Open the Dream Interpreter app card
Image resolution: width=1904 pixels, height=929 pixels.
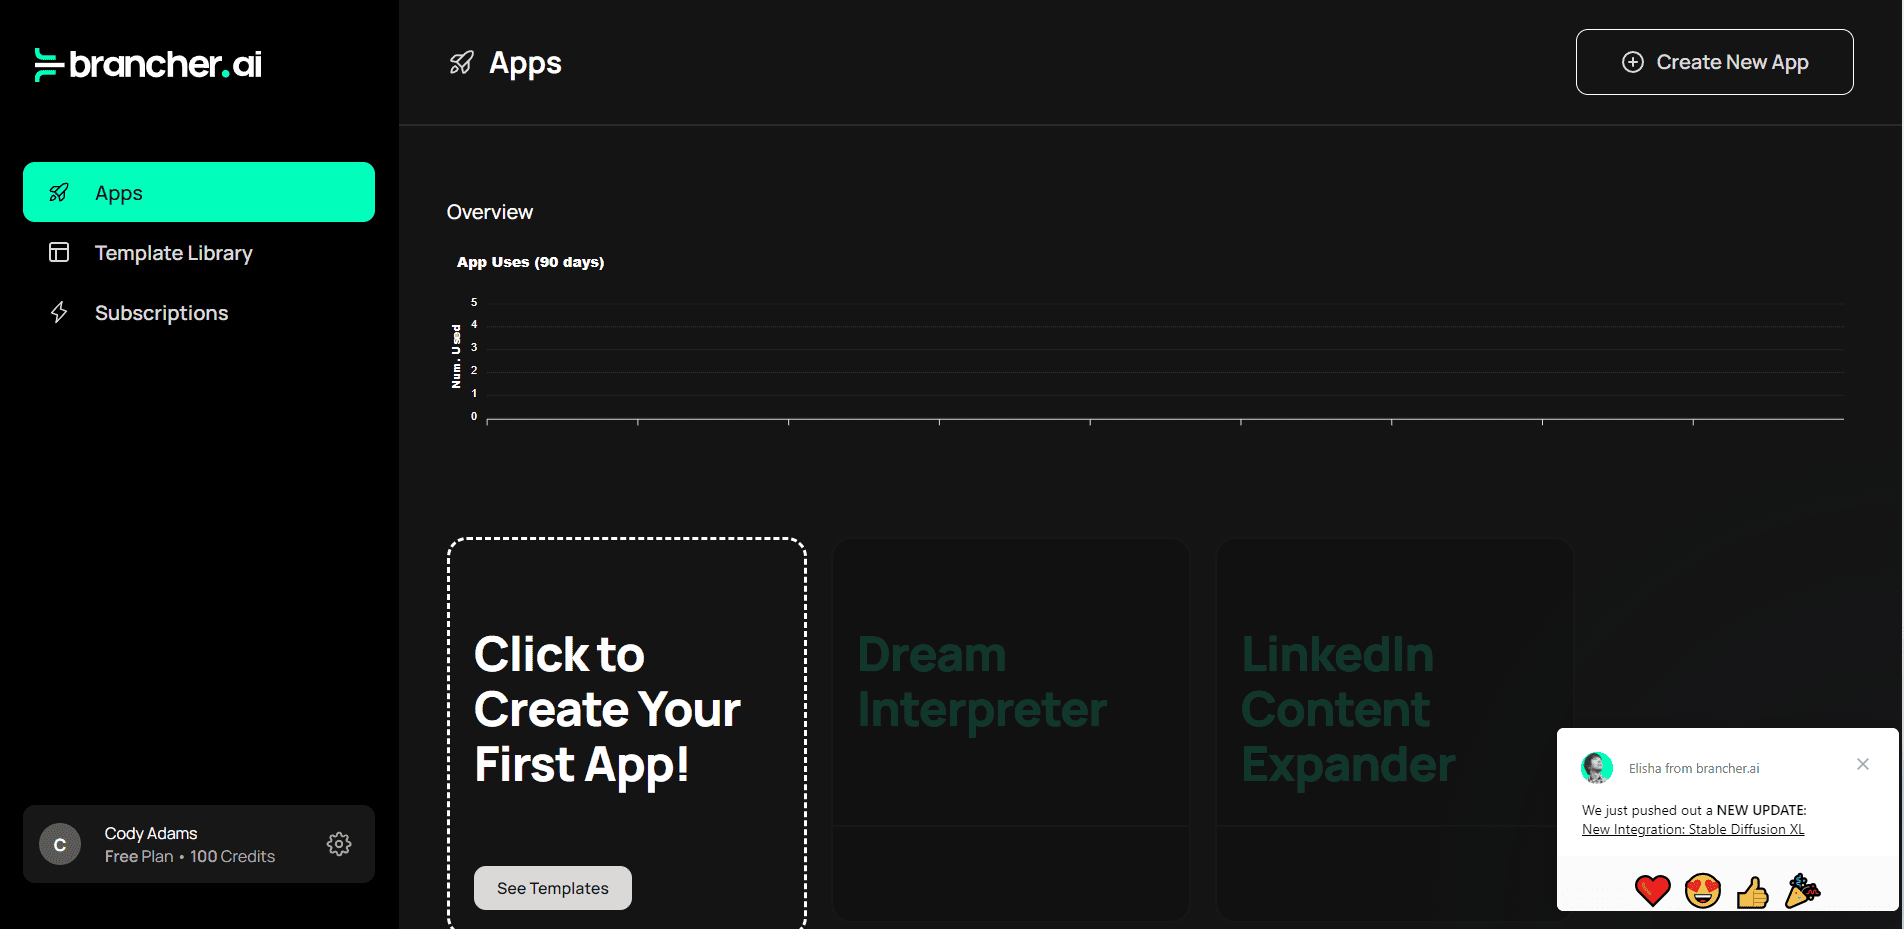click(1011, 729)
